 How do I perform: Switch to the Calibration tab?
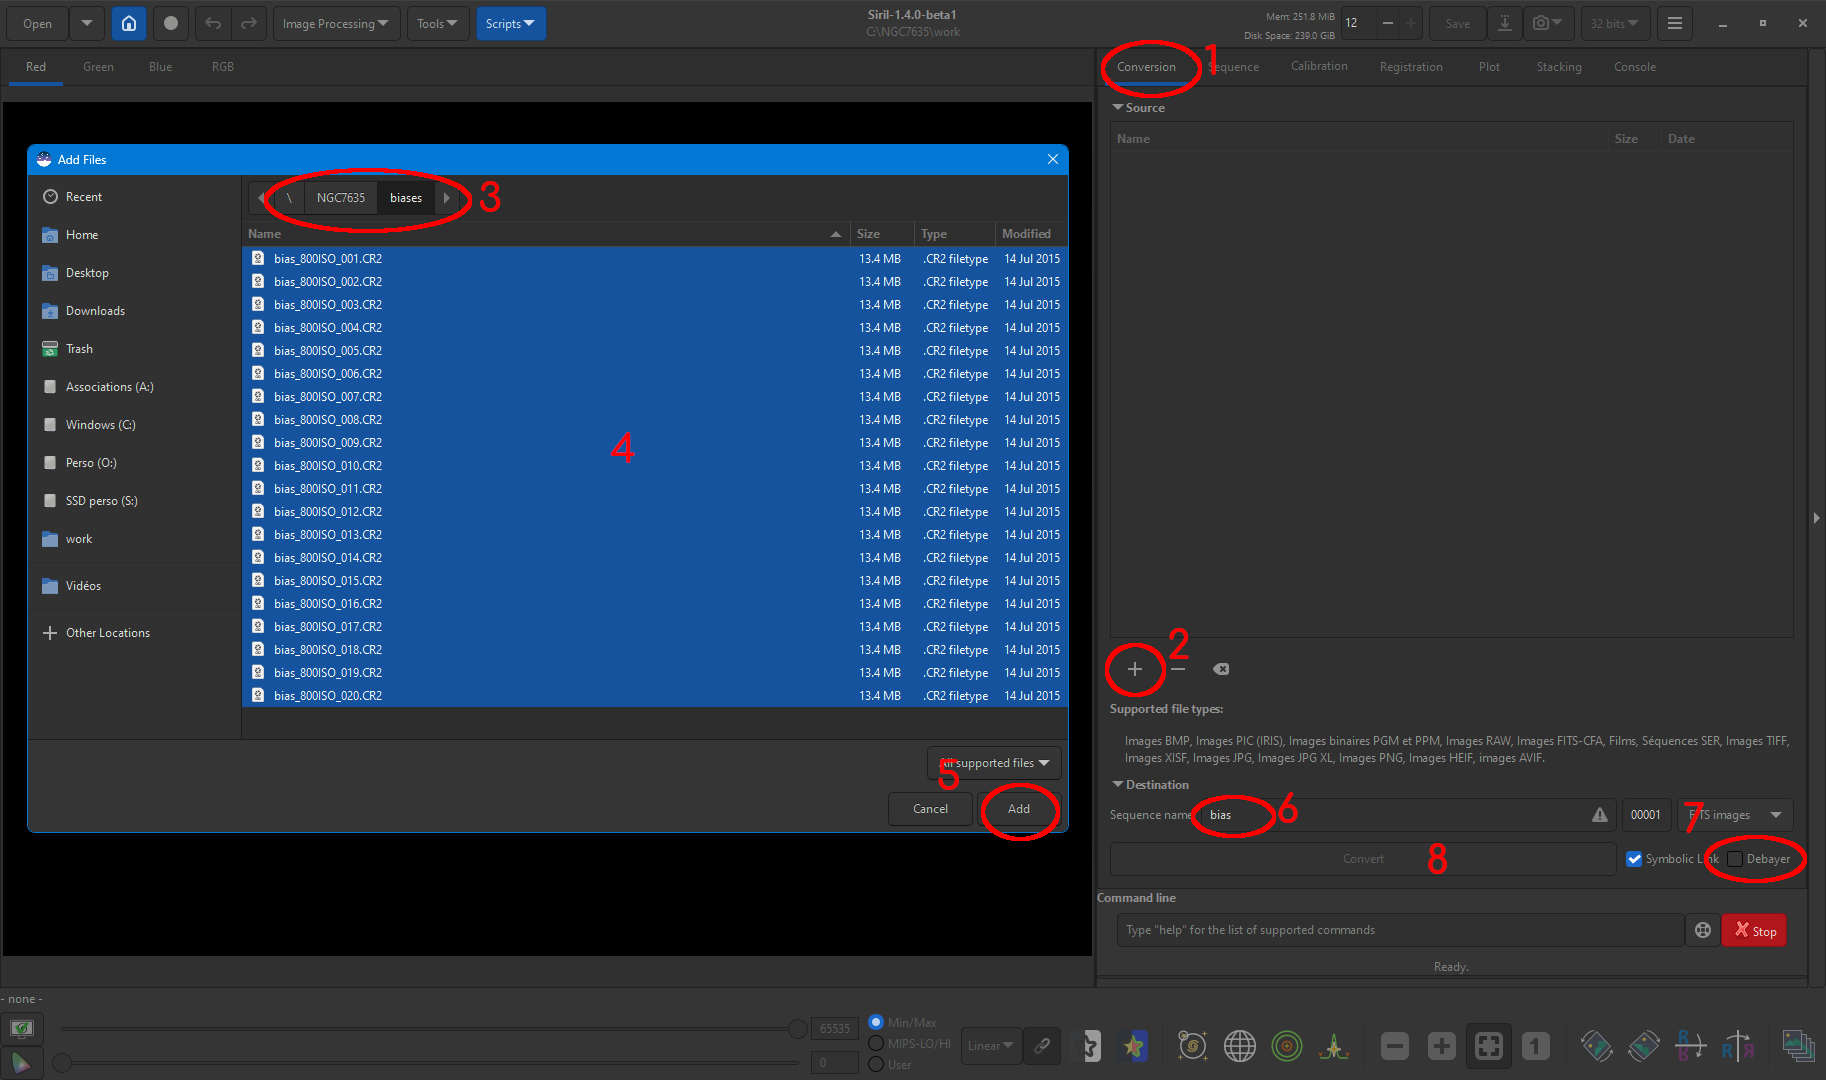[x=1319, y=67]
